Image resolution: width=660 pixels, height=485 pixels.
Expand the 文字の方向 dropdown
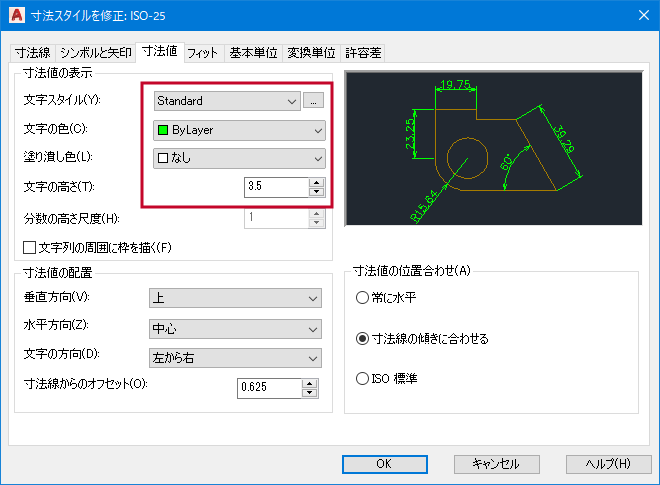point(234,358)
